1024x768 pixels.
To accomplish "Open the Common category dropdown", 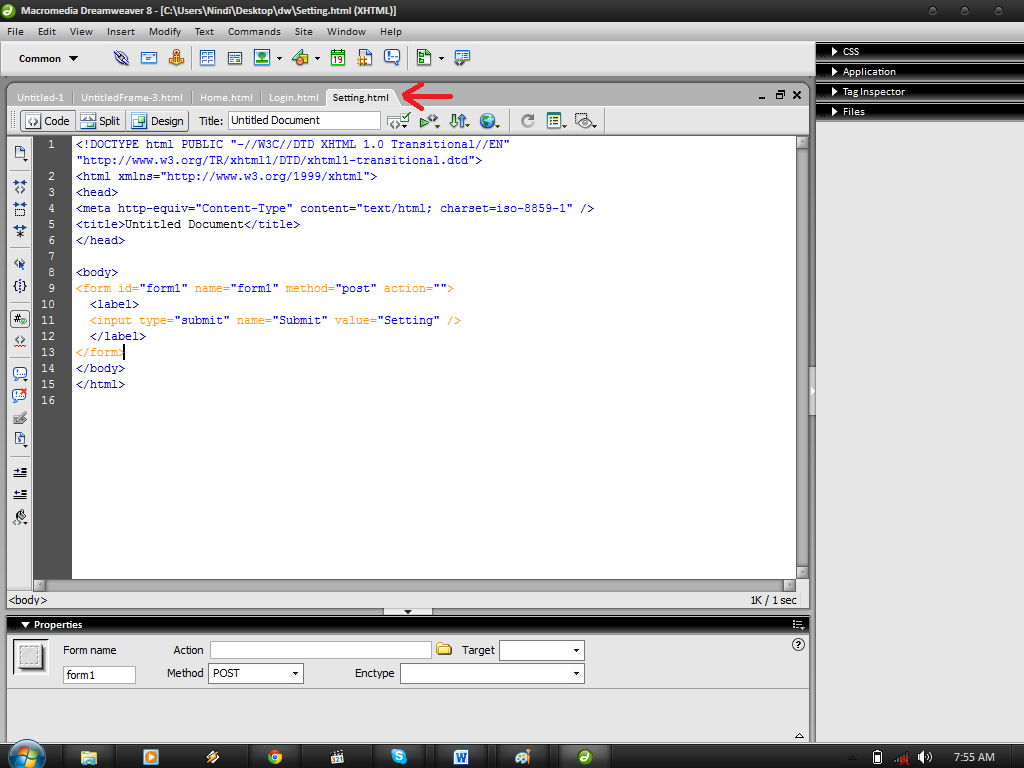I will pyautogui.click(x=45, y=58).
